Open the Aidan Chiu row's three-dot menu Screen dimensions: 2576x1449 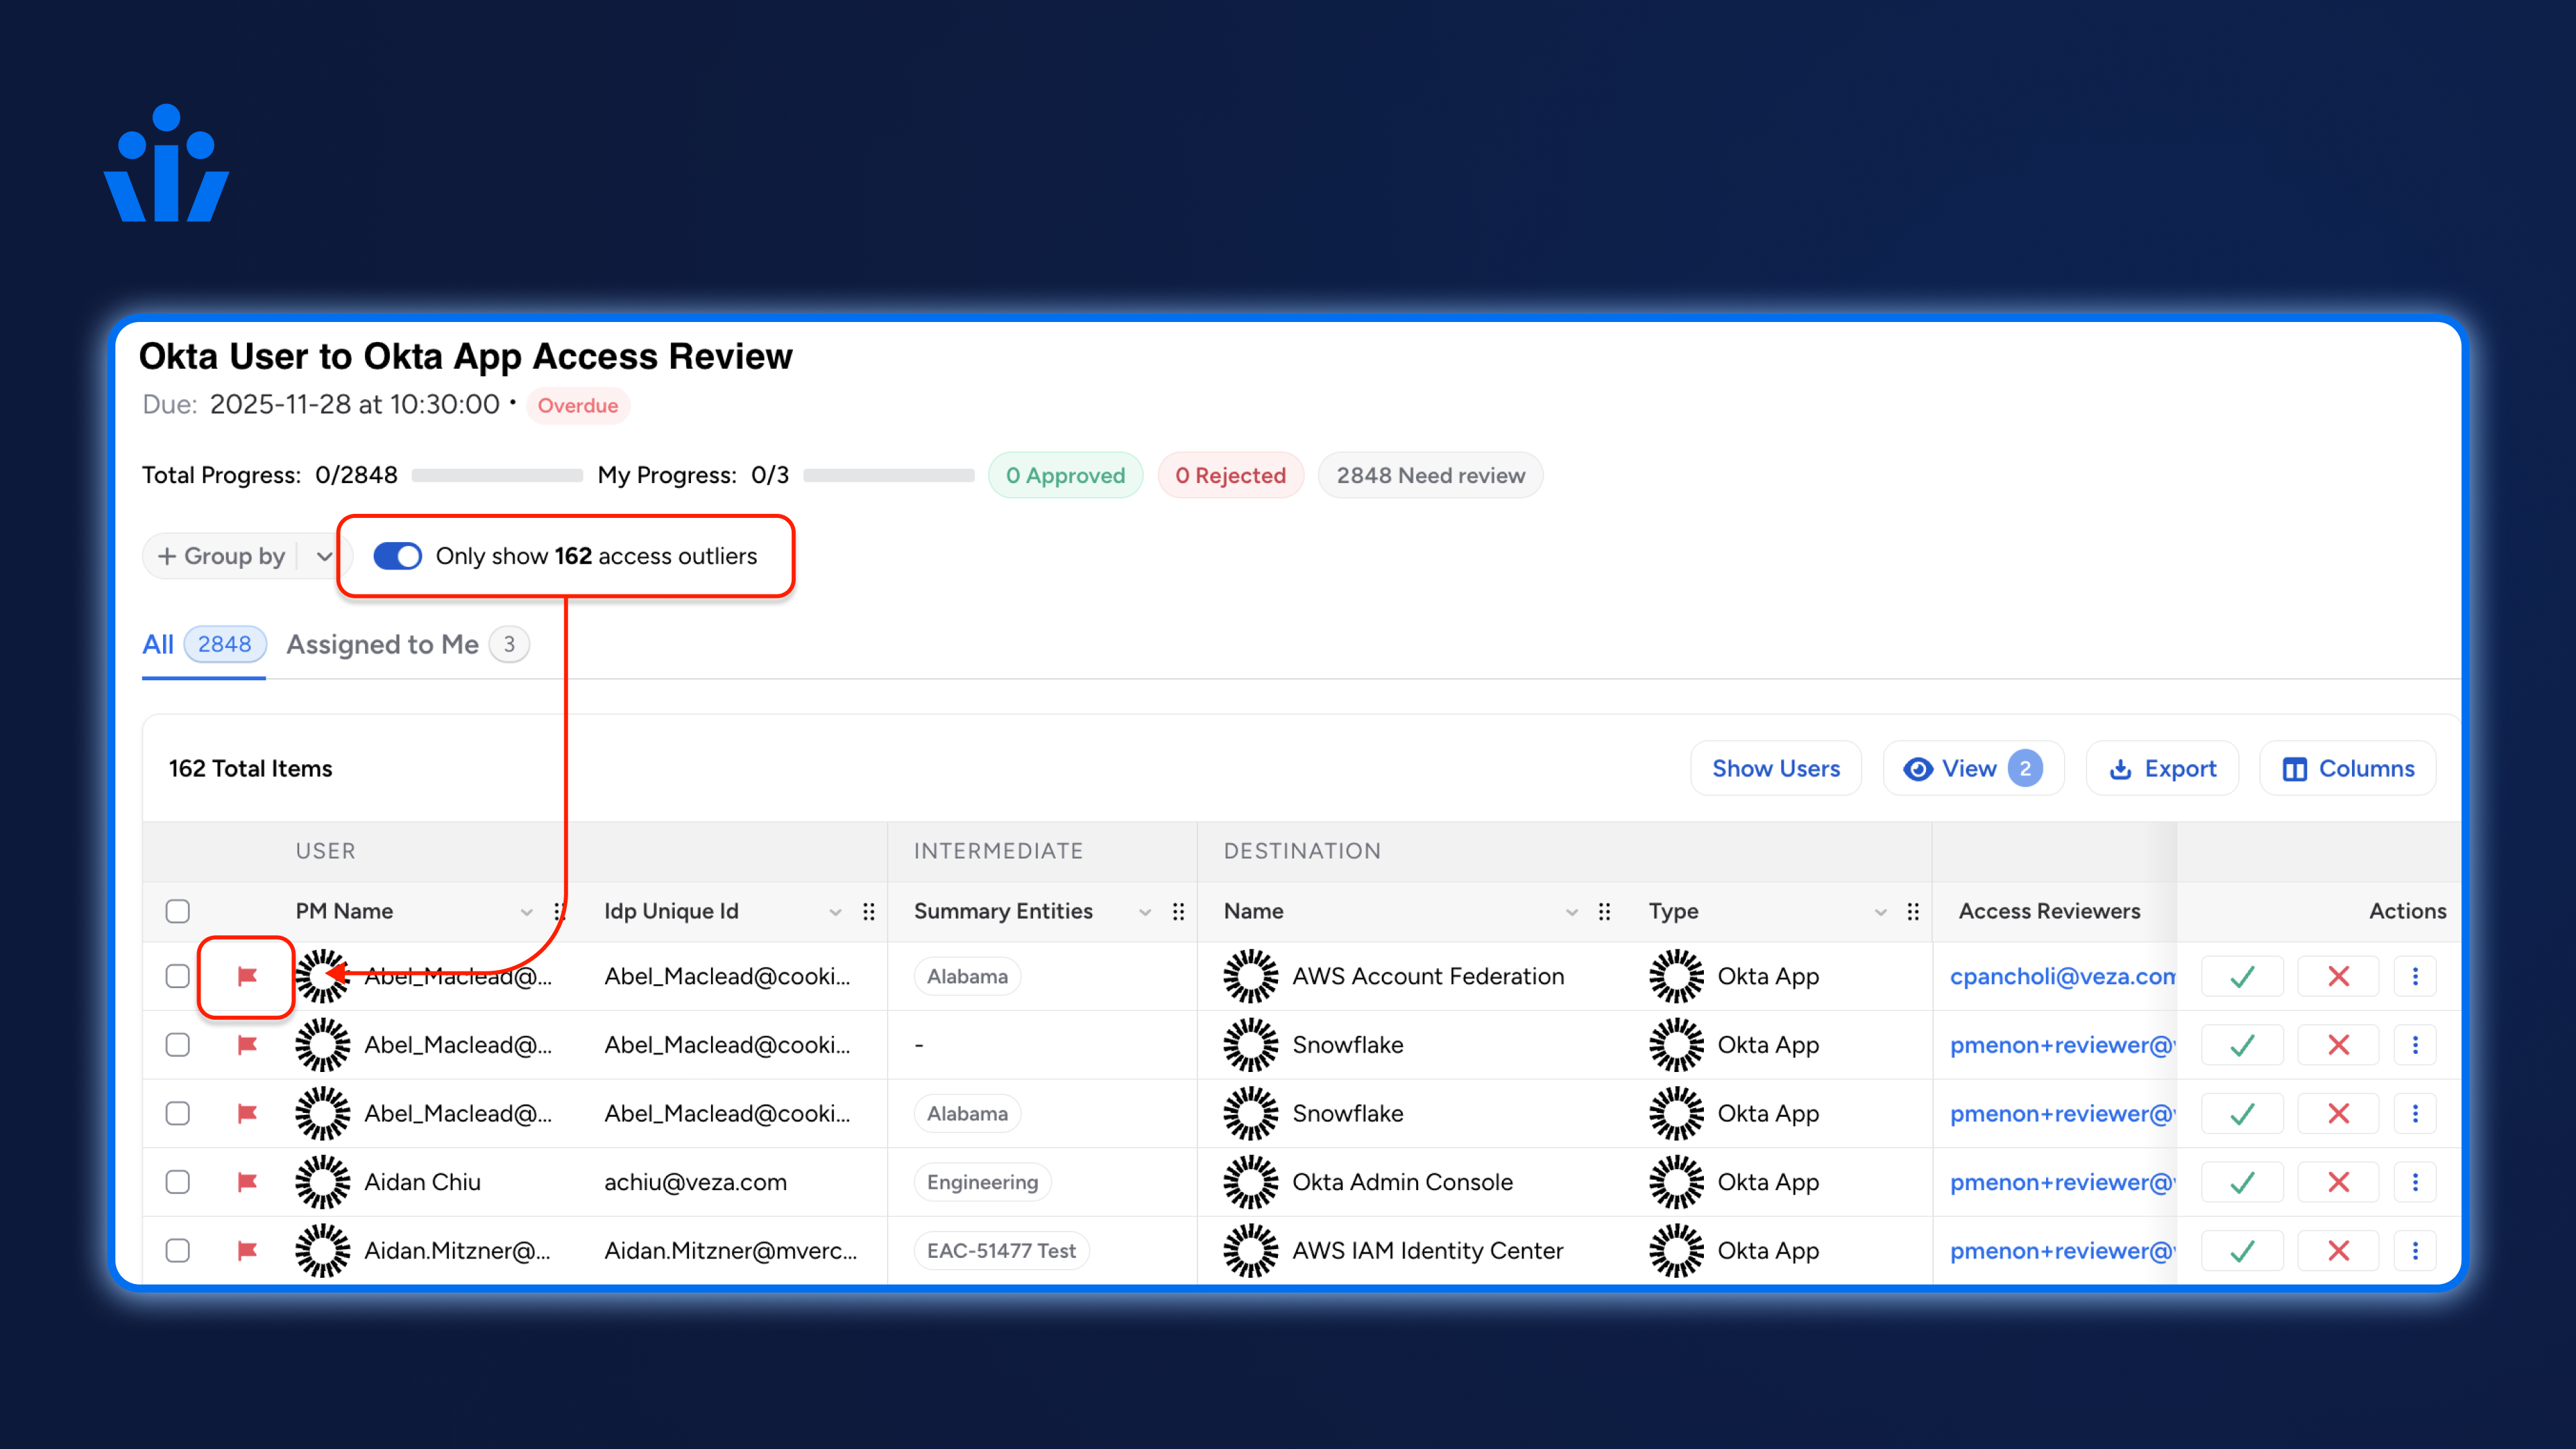click(x=2415, y=1182)
